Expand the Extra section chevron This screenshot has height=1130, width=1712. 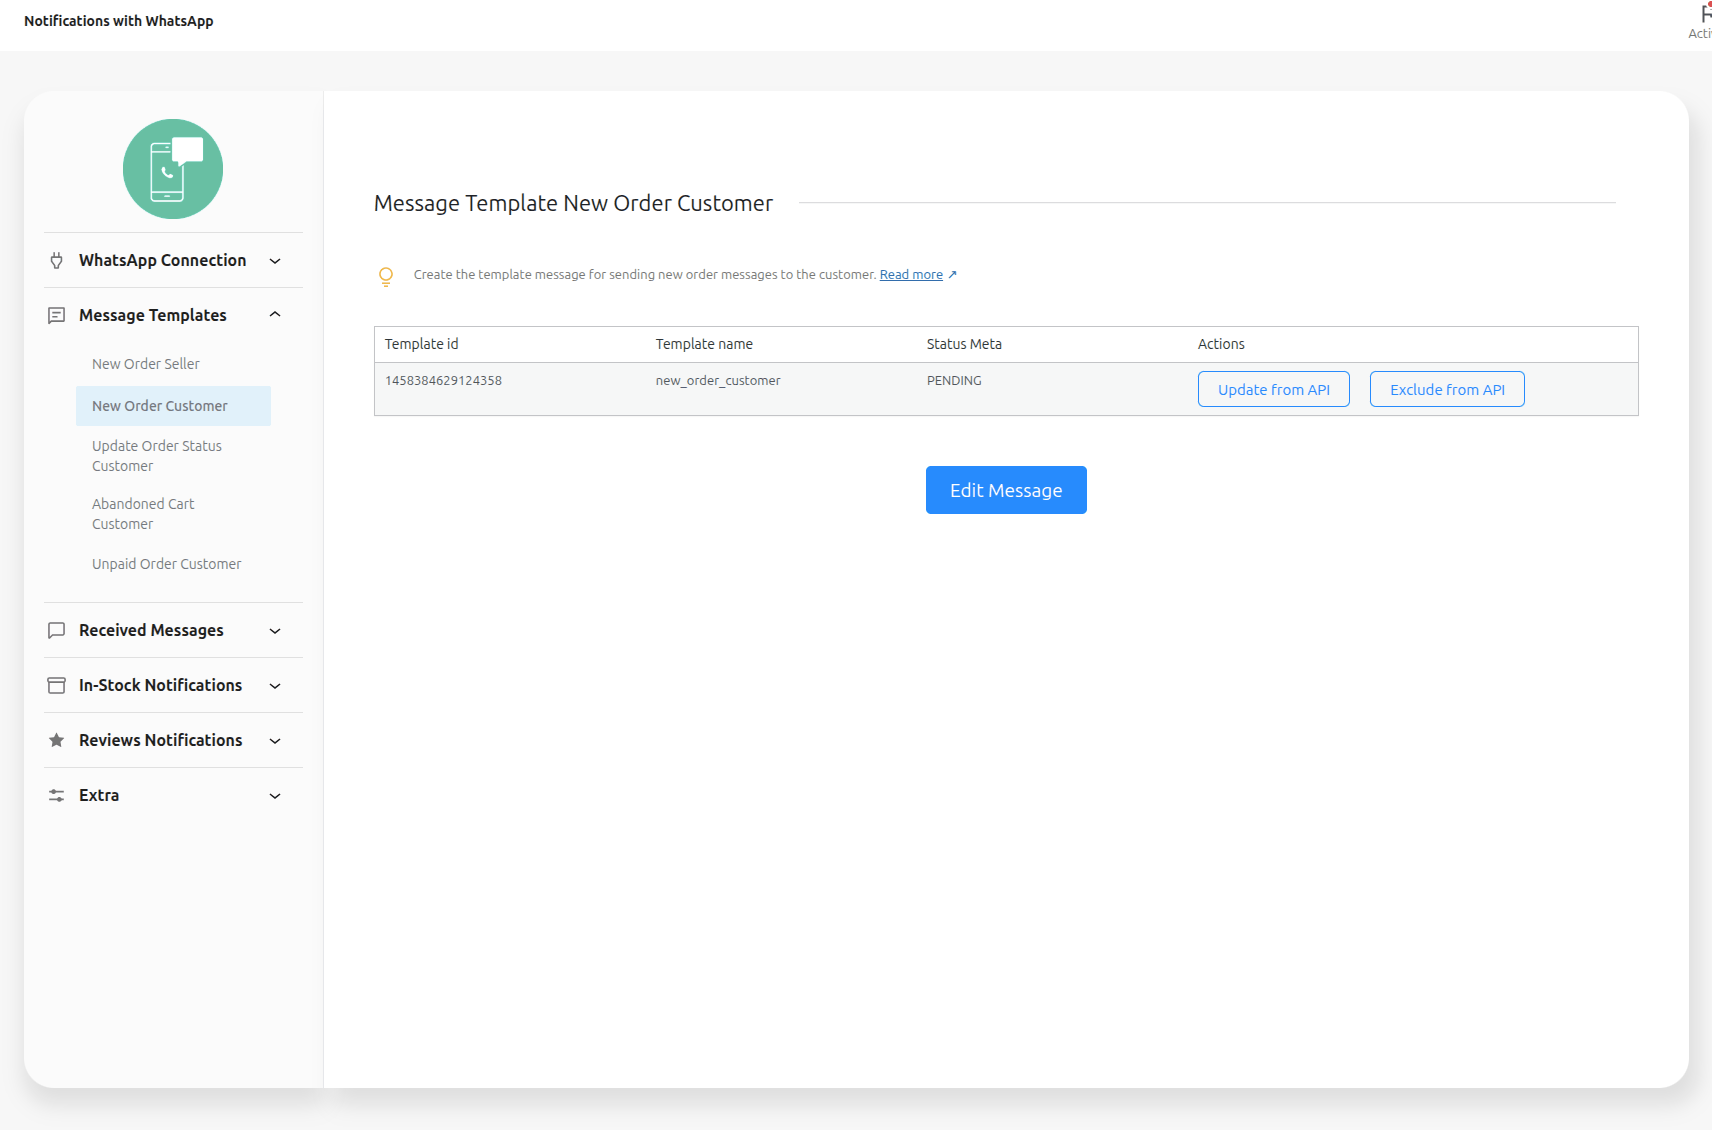[x=275, y=796]
